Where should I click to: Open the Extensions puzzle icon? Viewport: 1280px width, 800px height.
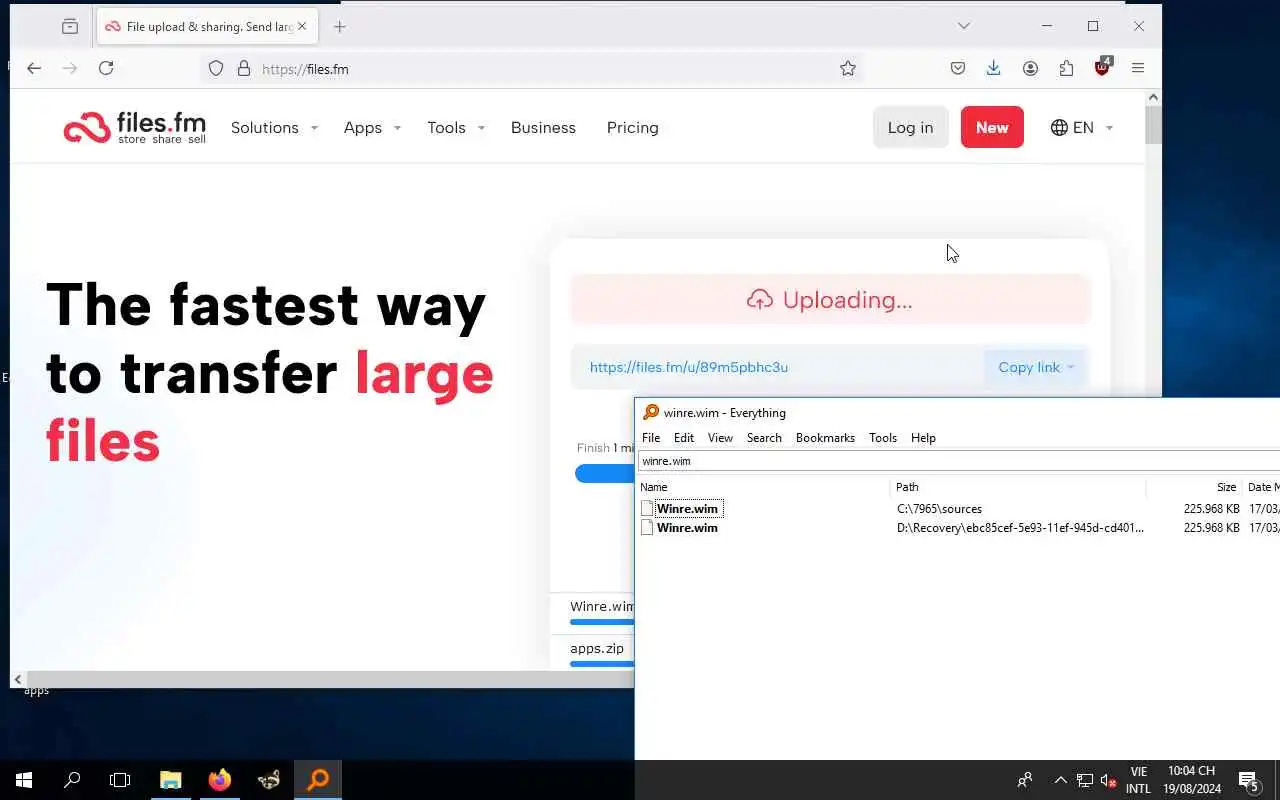pyautogui.click(x=1066, y=68)
